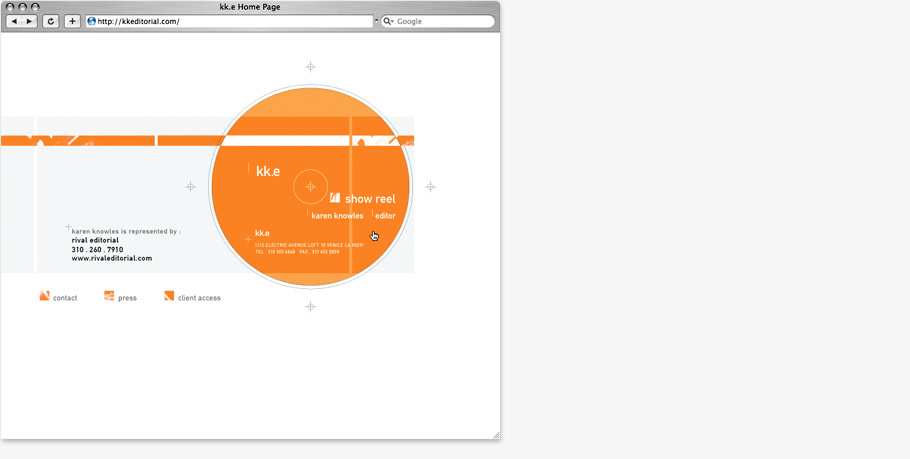Open the press page link
The height and width of the screenshot is (459, 910).
click(128, 298)
